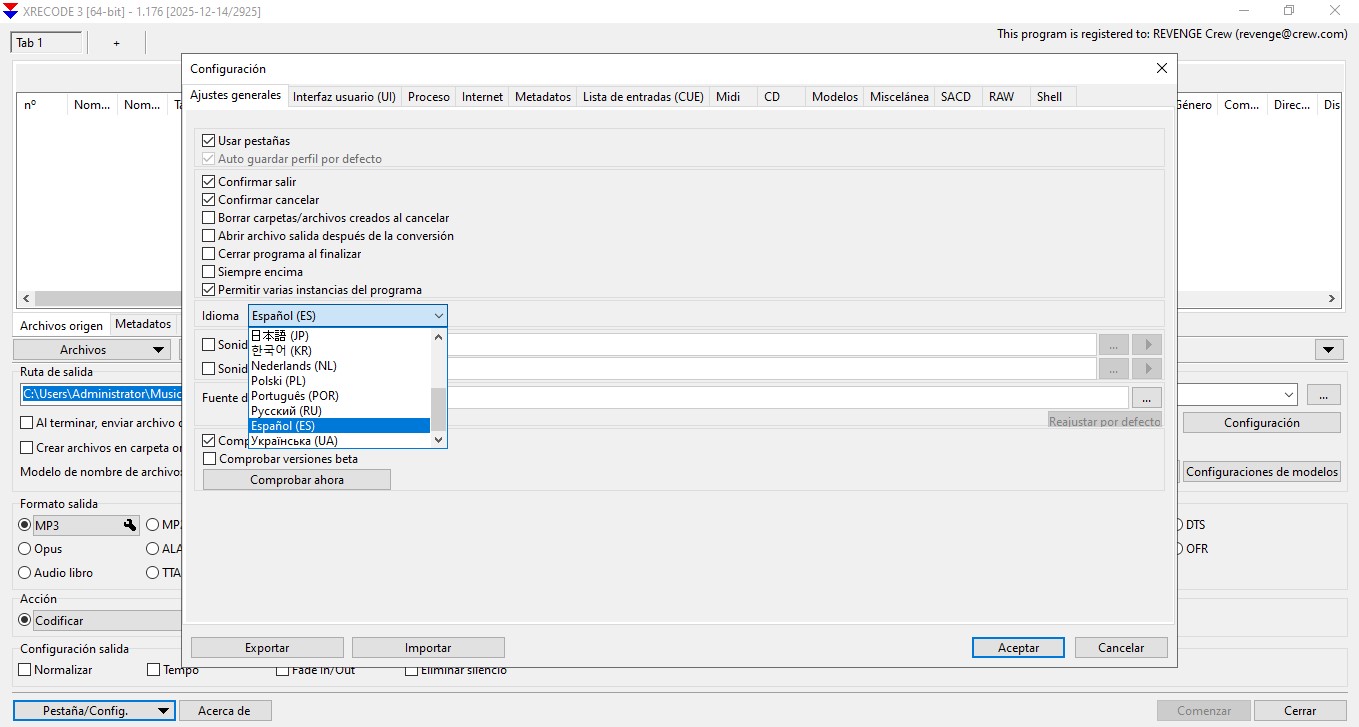The image size is (1359, 727).
Task: Open the ellipsis browser next to Fuente field
Action: [x=1146, y=397]
